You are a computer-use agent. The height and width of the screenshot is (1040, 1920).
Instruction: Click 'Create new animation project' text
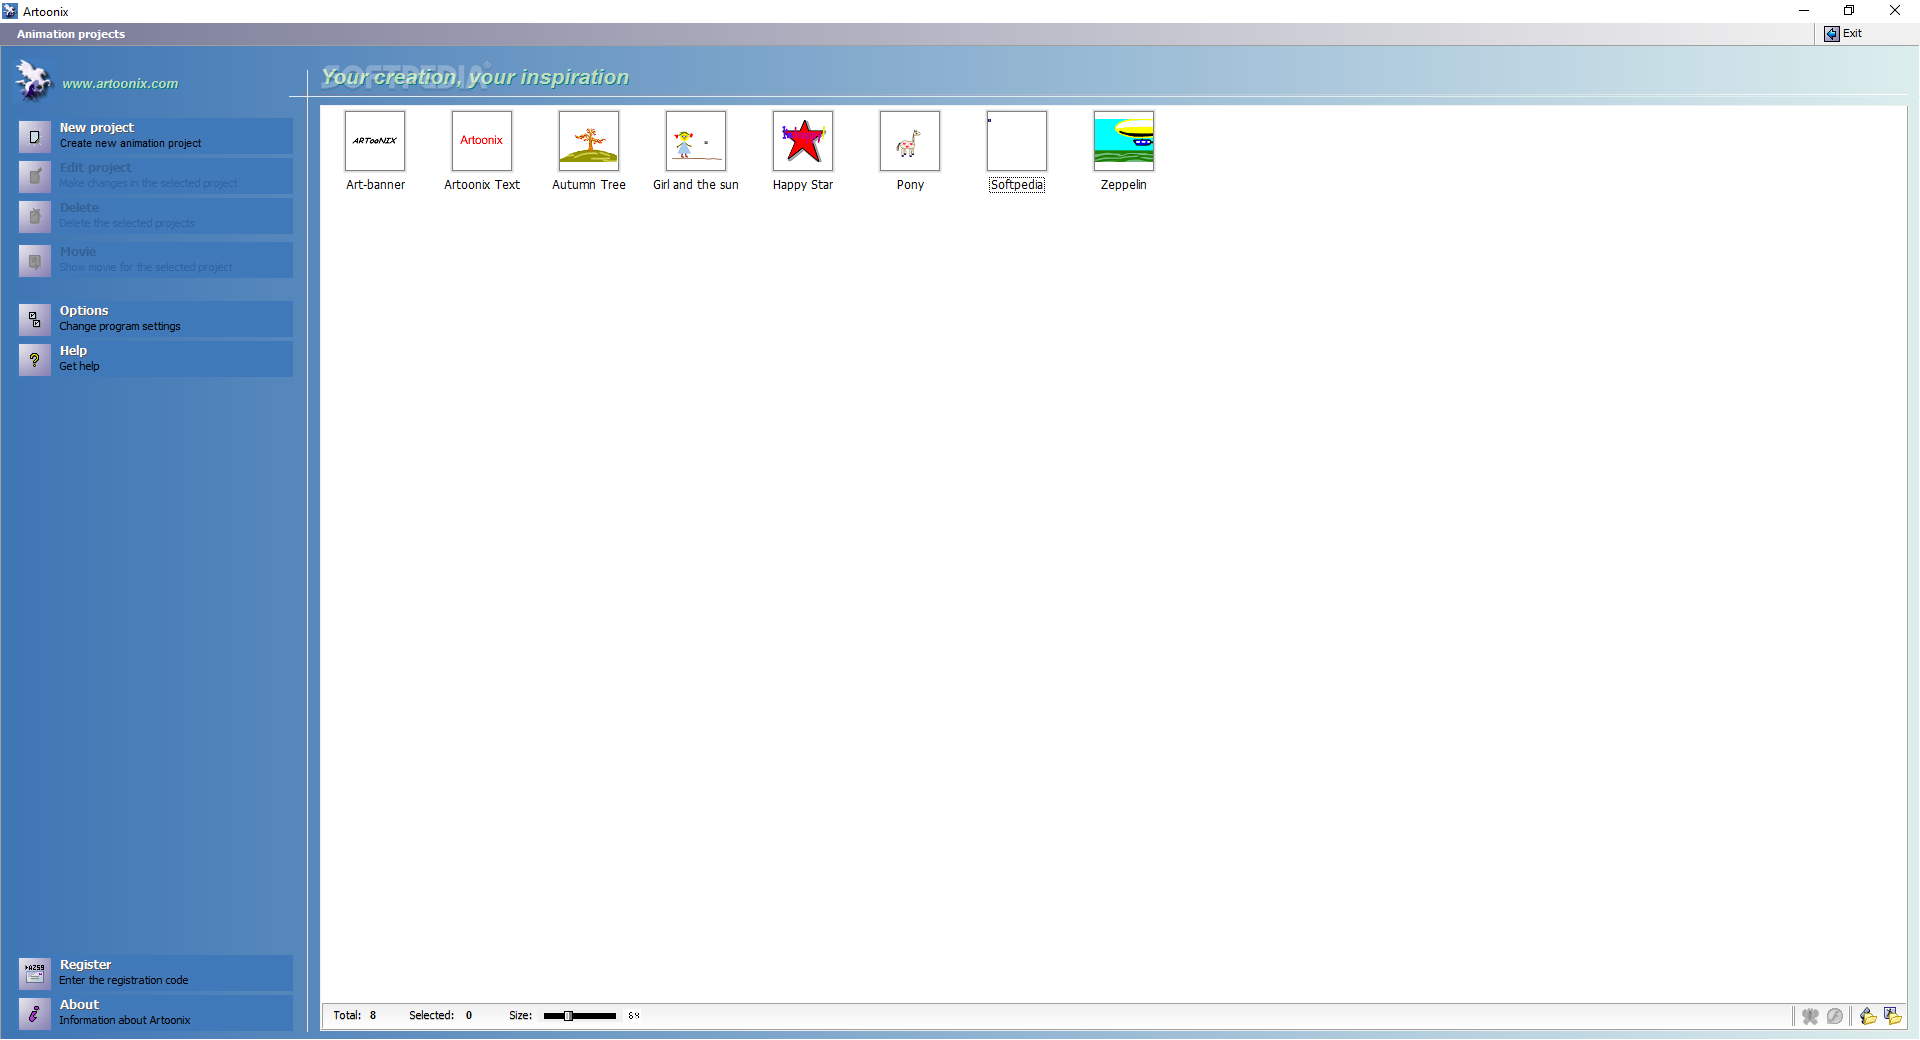pyautogui.click(x=130, y=144)
